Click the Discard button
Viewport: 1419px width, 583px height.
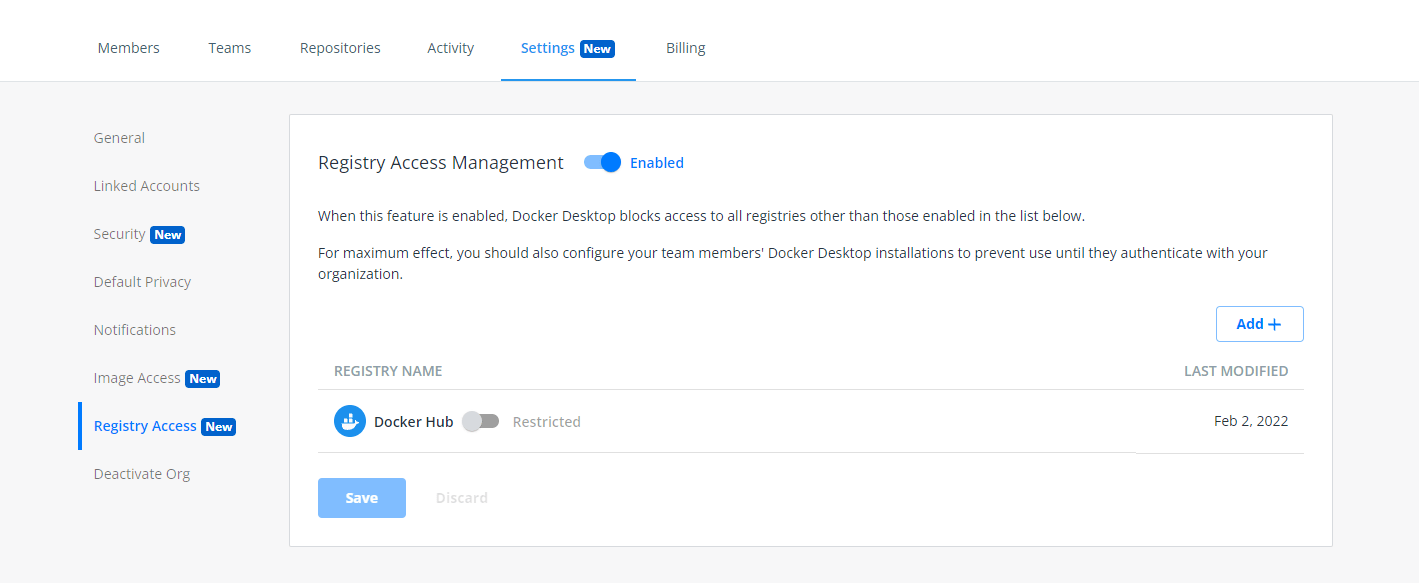point(461,497)
